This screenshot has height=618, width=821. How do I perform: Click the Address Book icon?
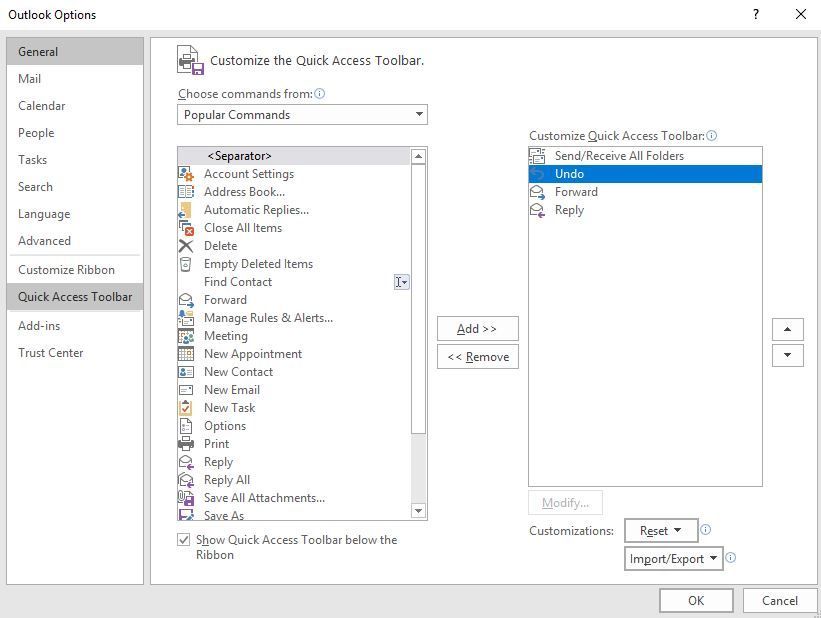click(x=186, y=192)
